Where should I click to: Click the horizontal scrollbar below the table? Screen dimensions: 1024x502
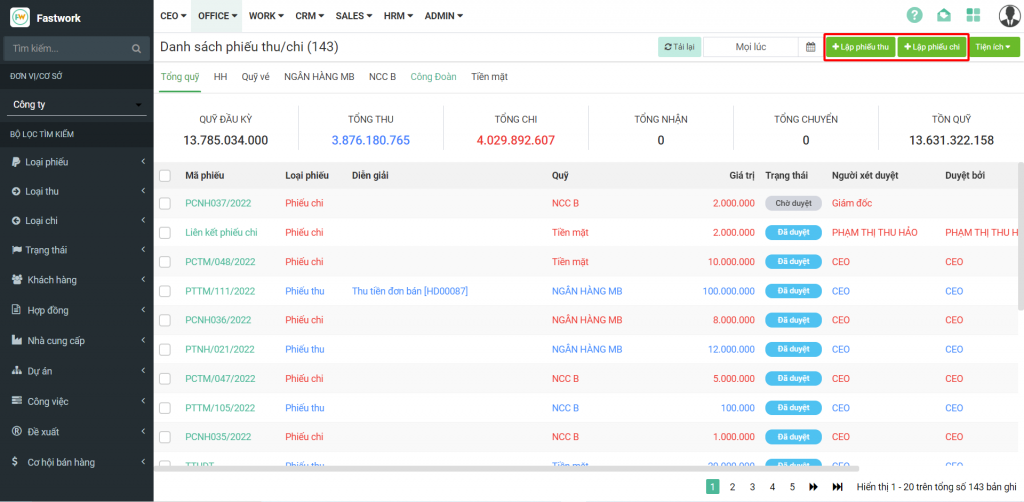click(500, 468)
